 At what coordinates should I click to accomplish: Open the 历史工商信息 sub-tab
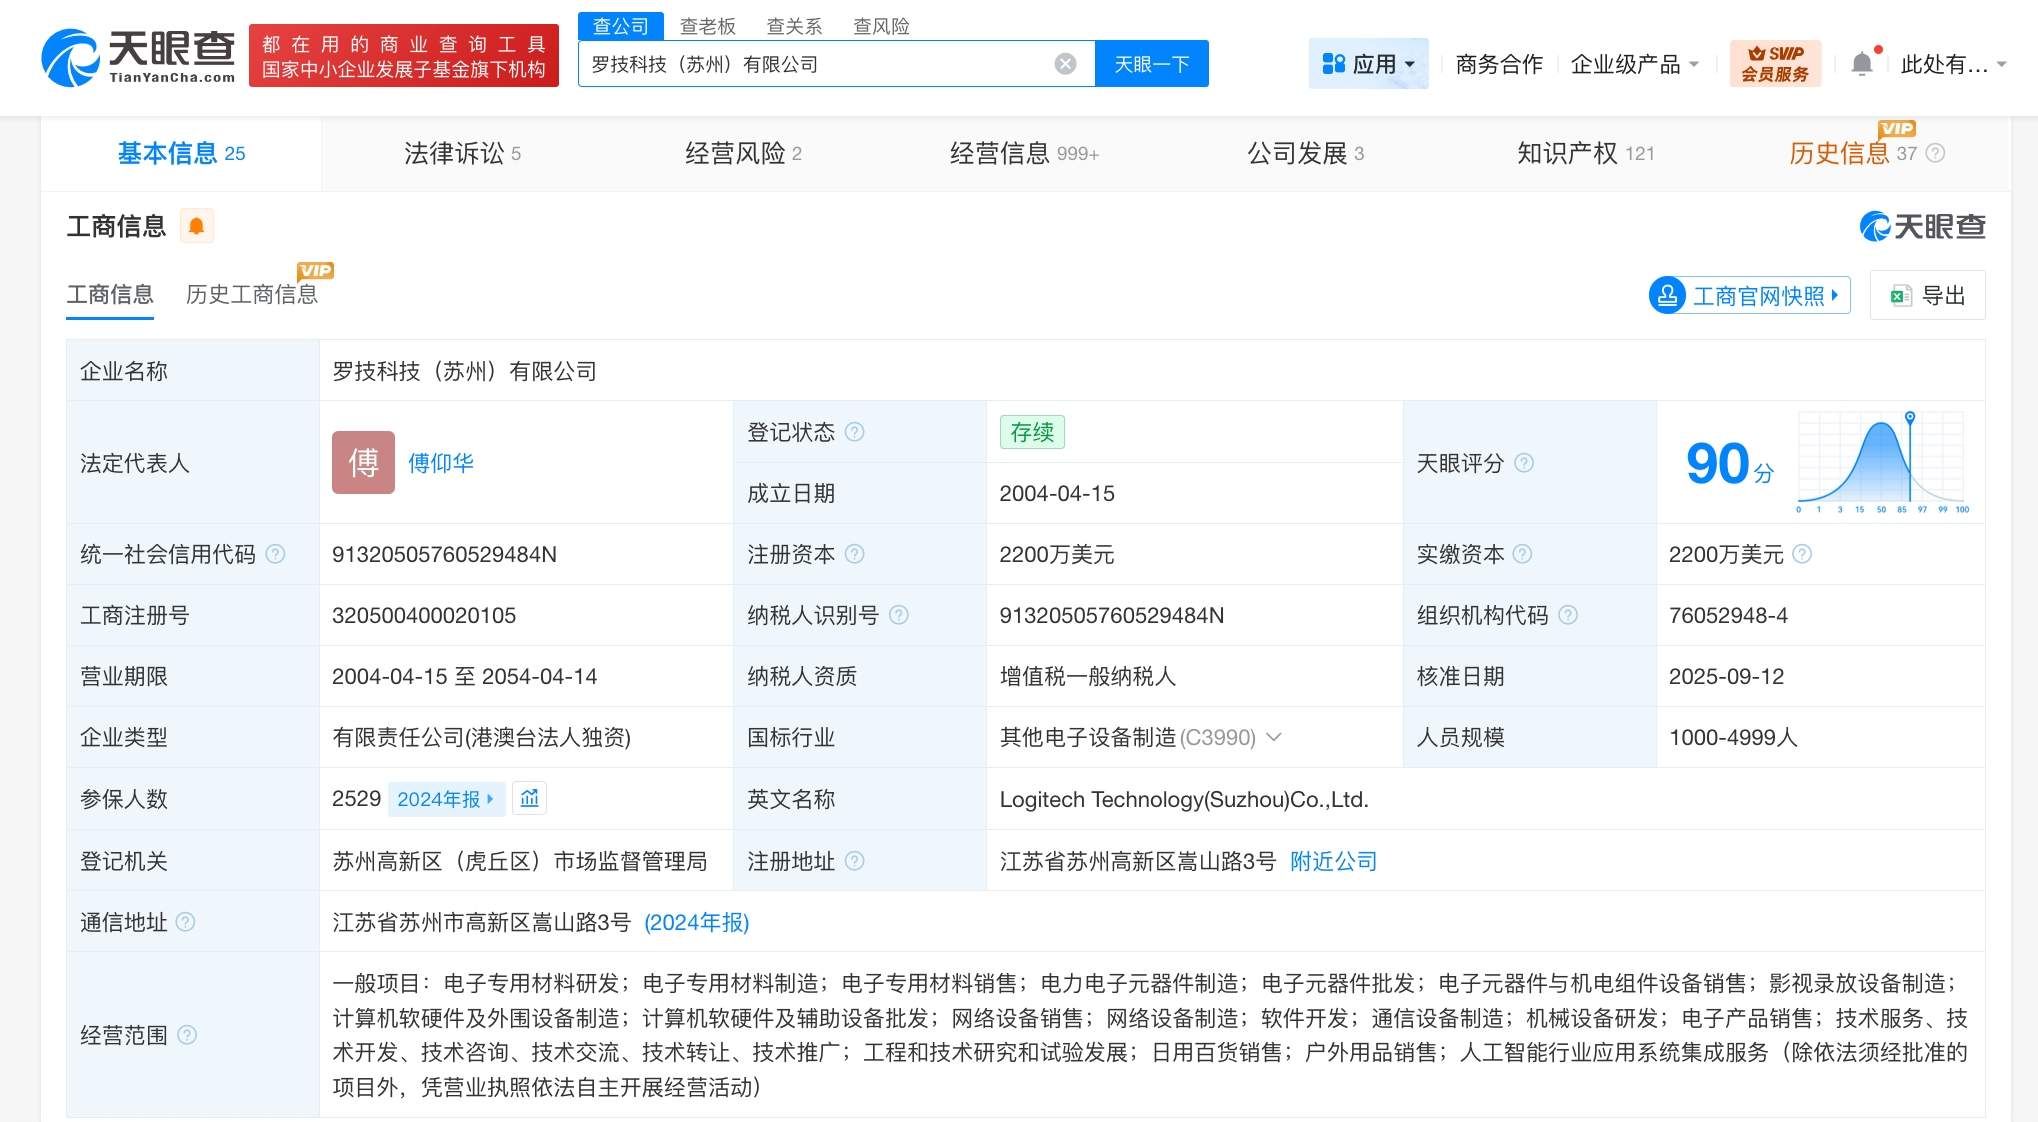point(252,294)
